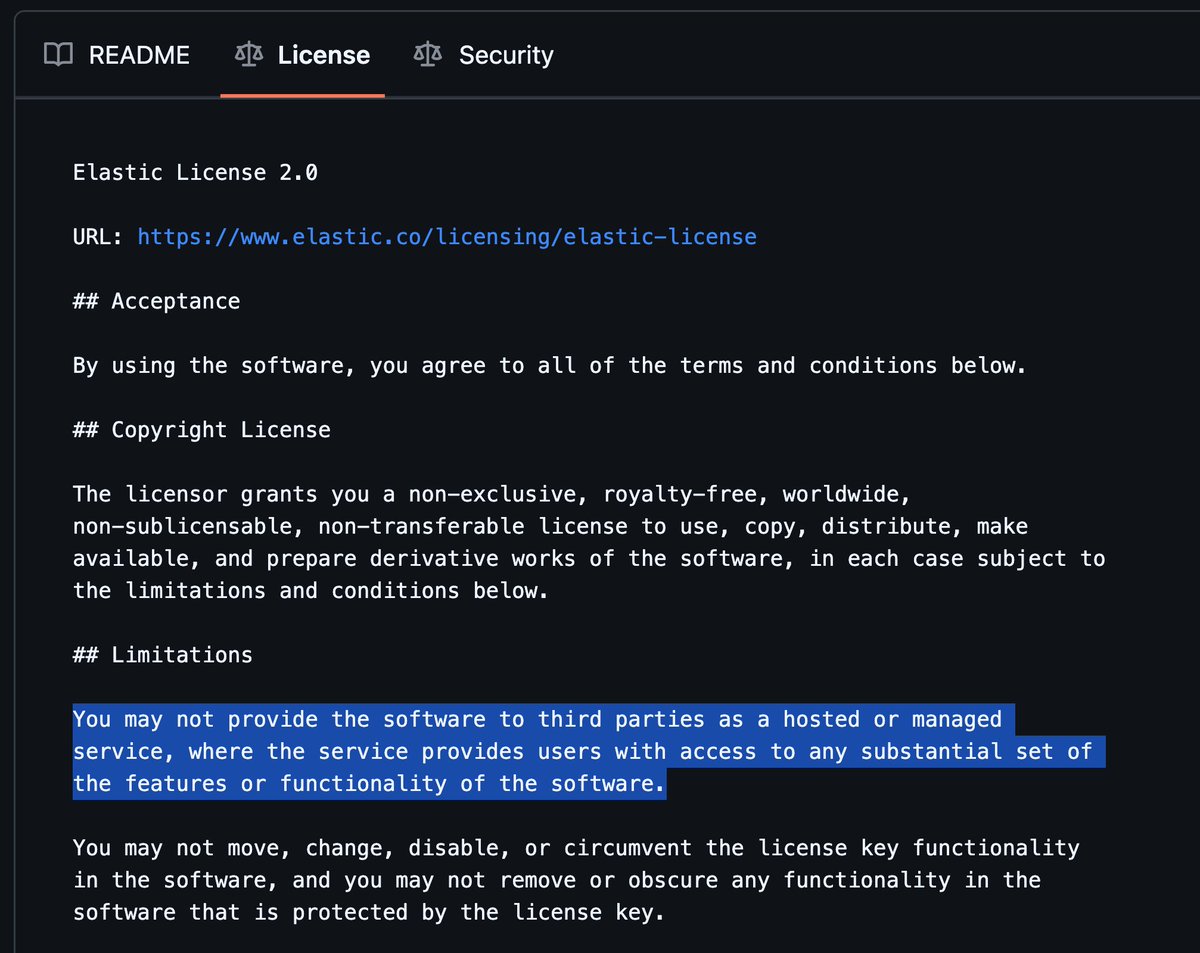Select the License tab
The width and height of the screenshot is (1200, 953).
point(302,55)
